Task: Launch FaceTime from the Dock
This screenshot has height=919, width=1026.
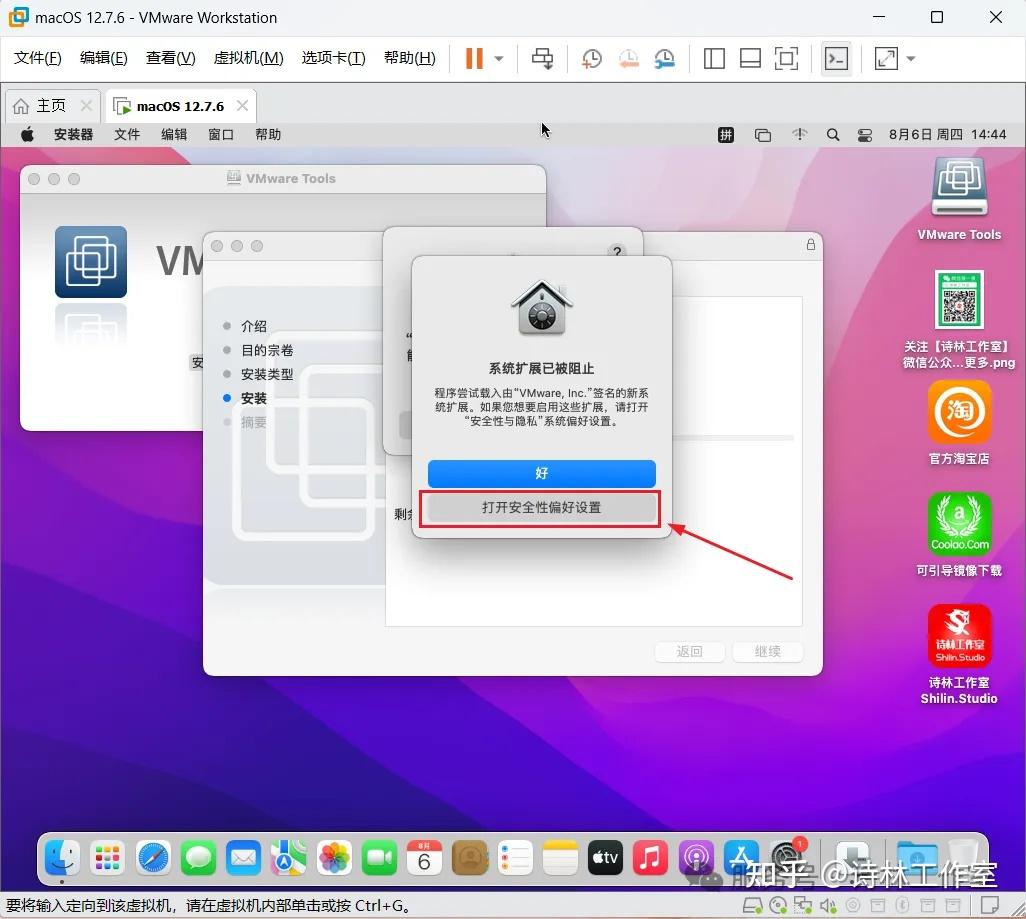Action: [x=380, y=857]
